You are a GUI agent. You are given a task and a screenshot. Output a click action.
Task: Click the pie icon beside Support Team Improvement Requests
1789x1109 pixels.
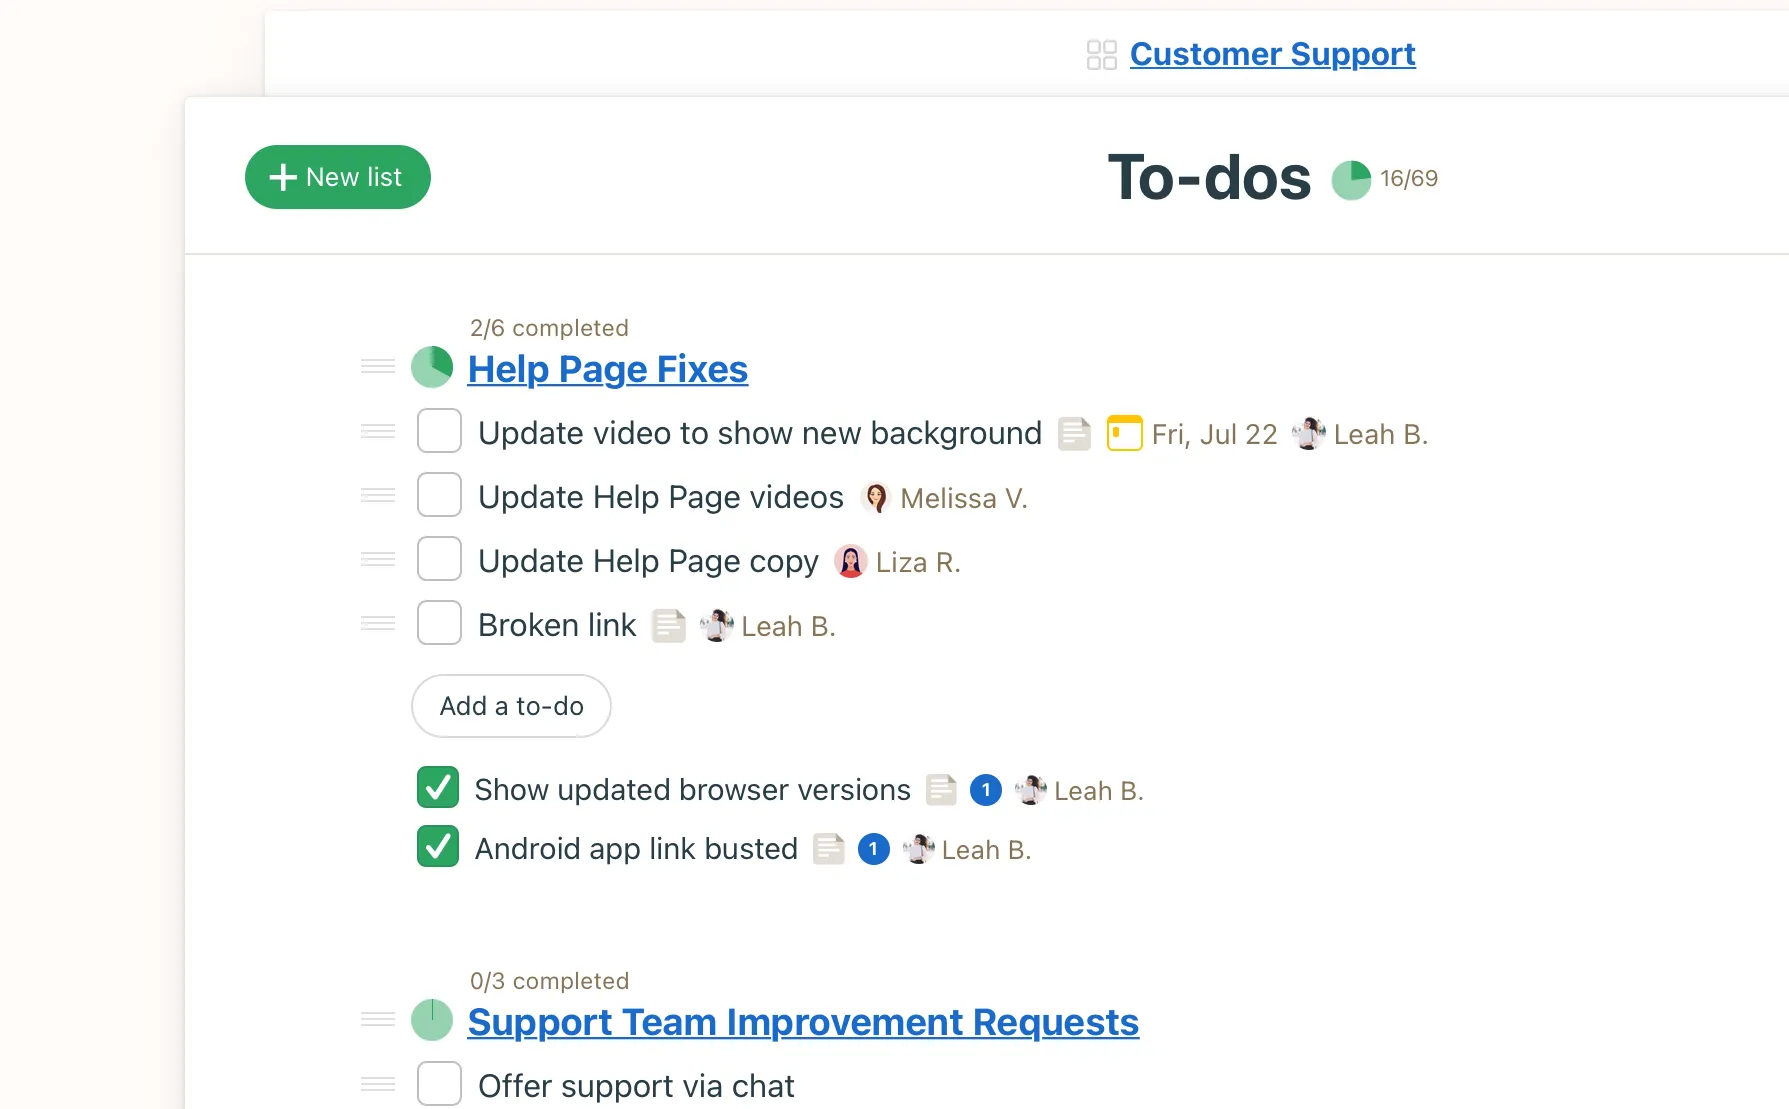tap(431, 1020)
